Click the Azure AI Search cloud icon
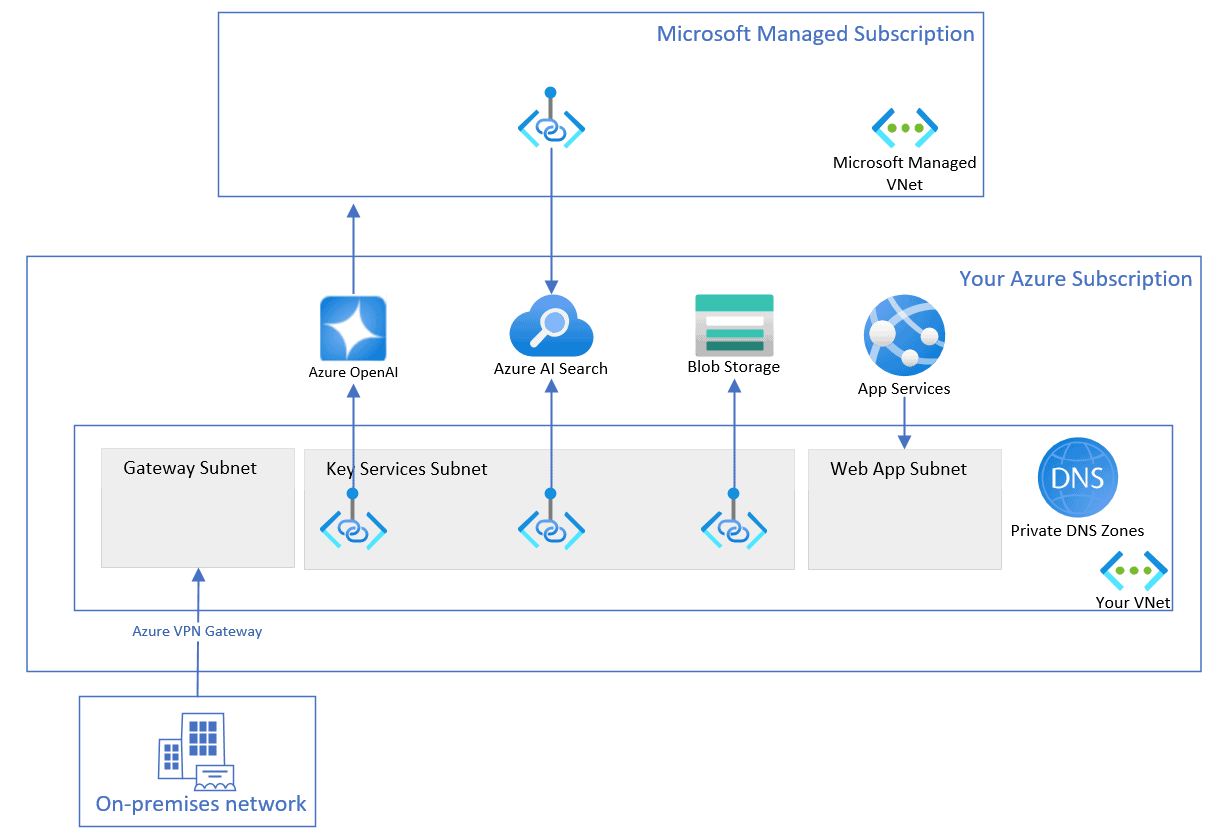This screenshot has width=1225, height=838. 551,326
